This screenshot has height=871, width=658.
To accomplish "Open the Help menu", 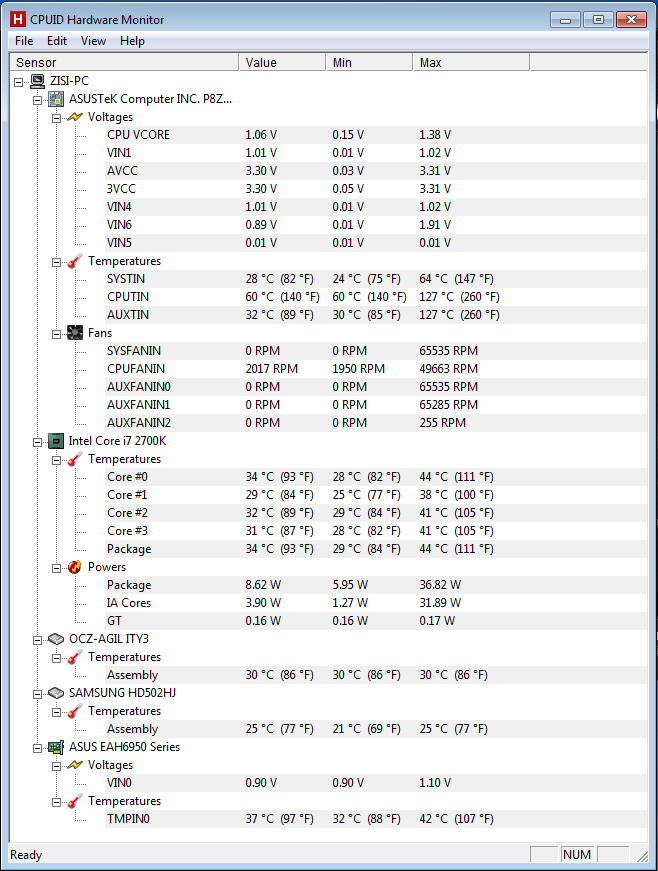I will [x=132, y=41].
